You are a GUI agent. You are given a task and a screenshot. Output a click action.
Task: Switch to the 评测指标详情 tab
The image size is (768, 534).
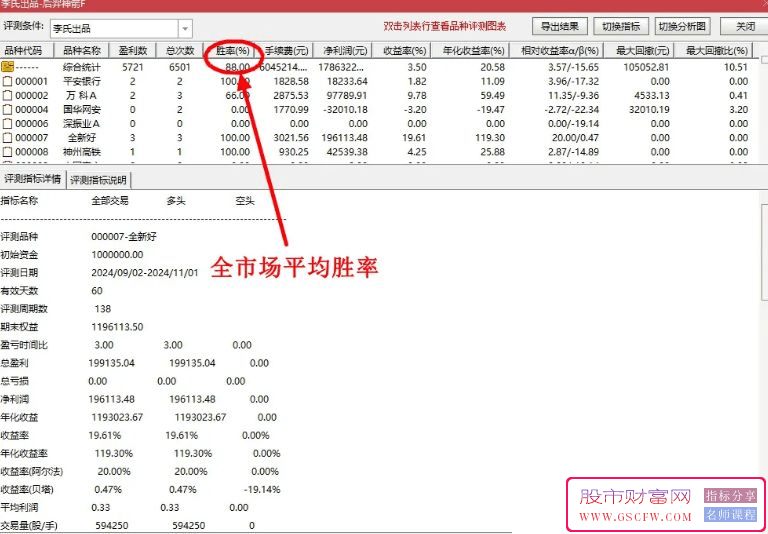pos(33,179)
